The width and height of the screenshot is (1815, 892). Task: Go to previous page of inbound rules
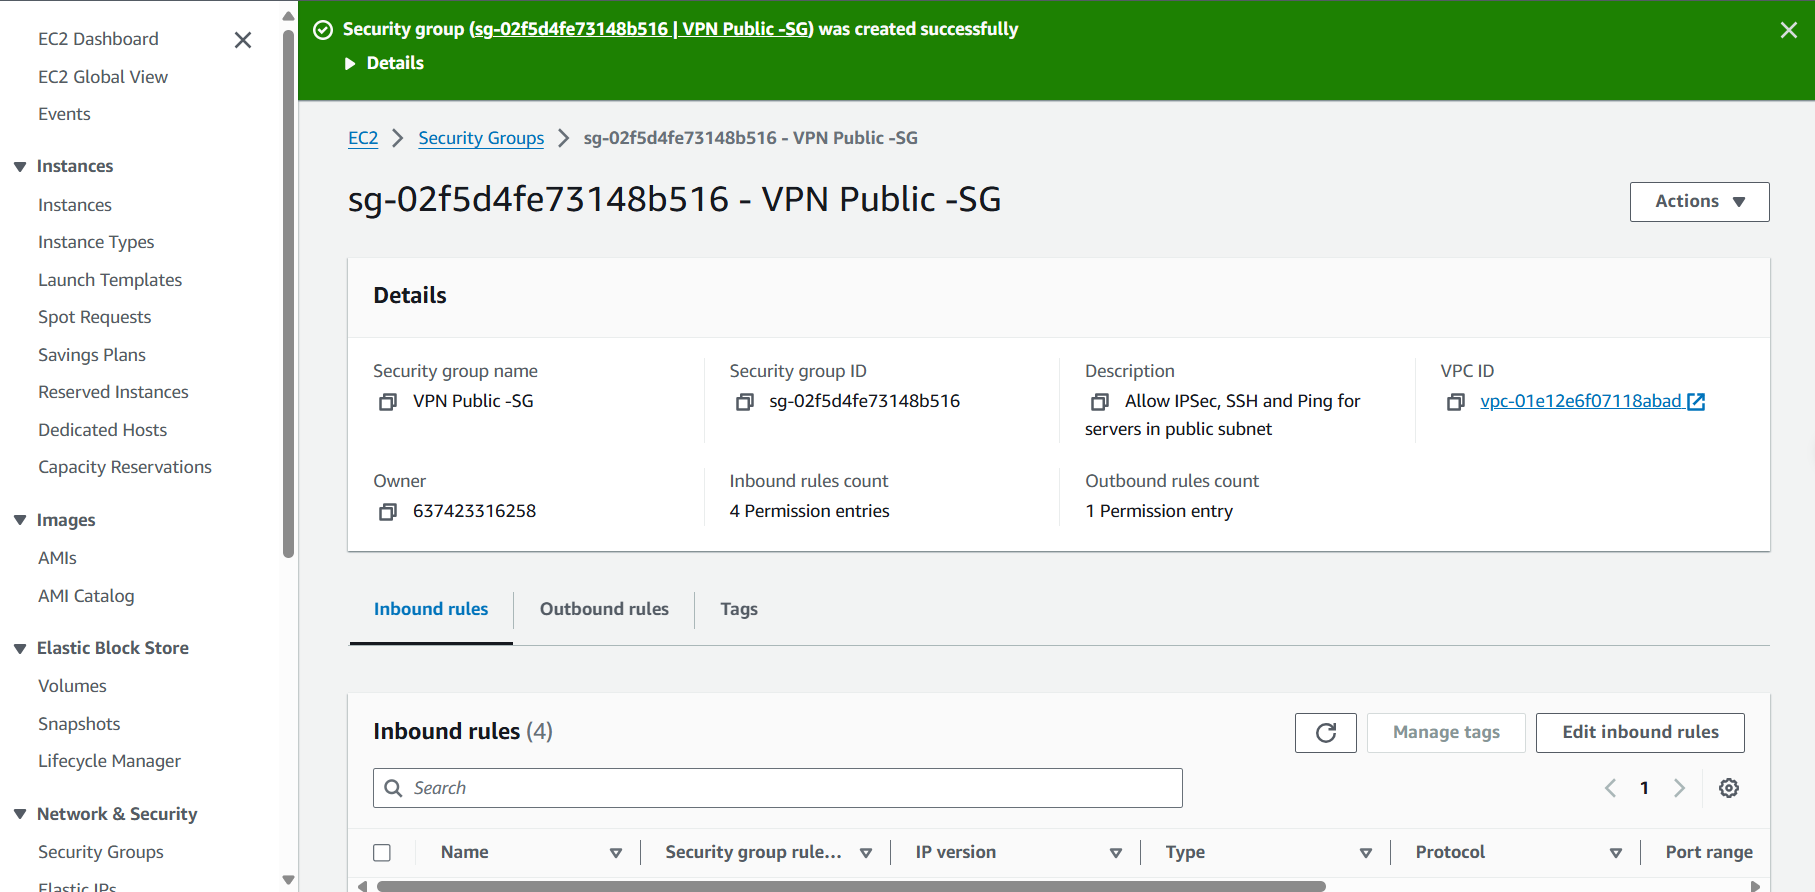(1610, 788)
